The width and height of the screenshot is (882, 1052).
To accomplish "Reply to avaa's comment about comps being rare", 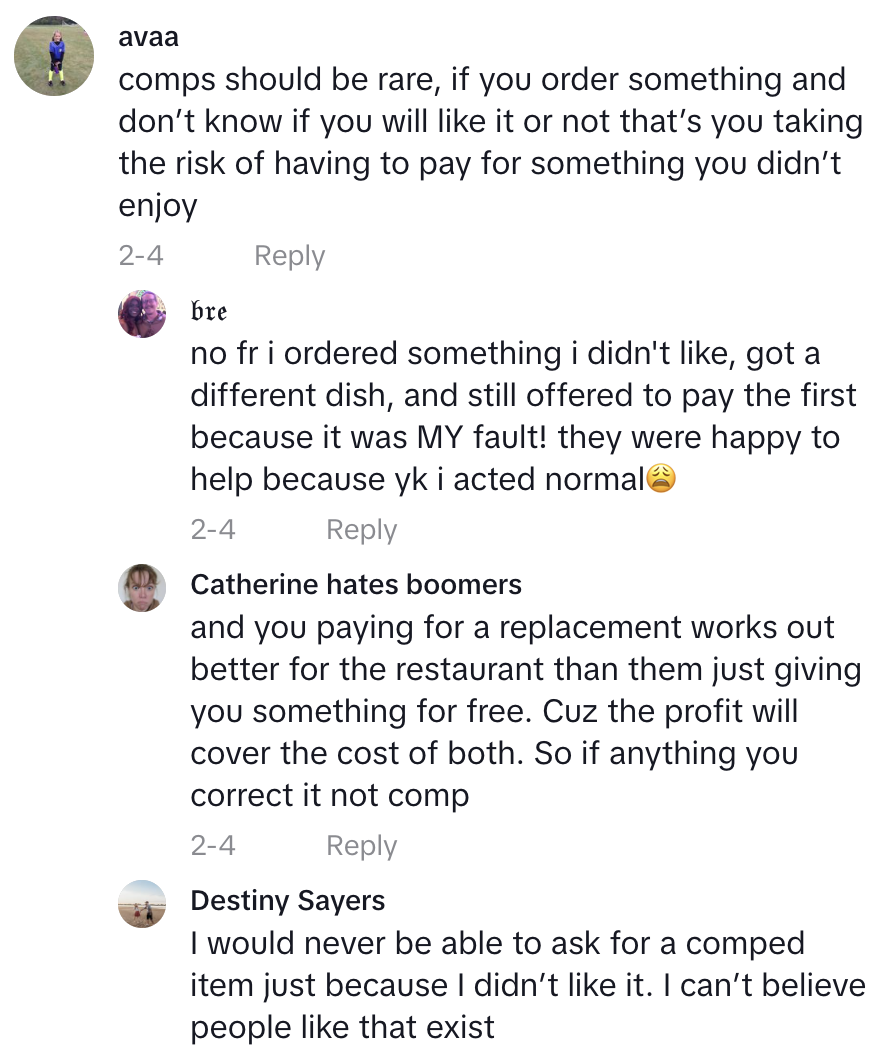I will tap(288, 255).
